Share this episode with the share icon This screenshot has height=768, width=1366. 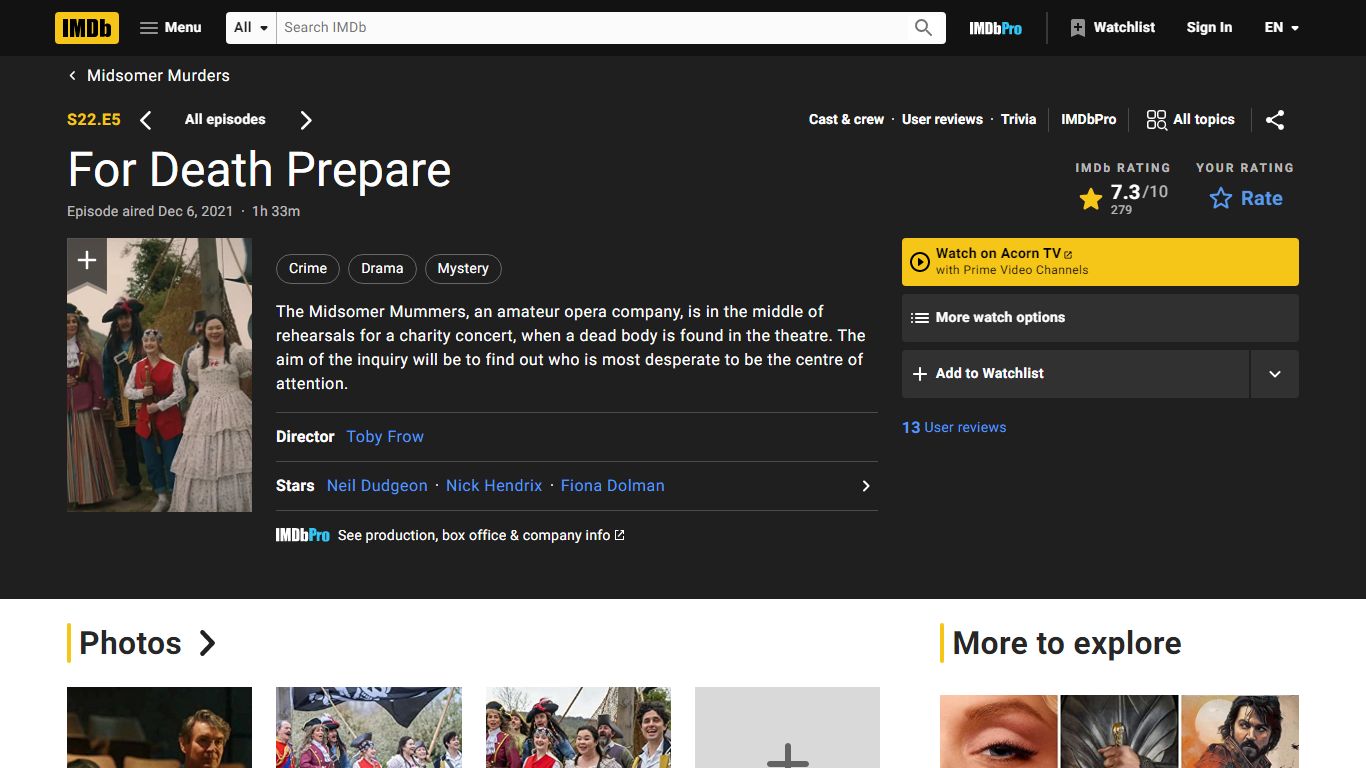pyautogui.click(x=1275, y=120)
